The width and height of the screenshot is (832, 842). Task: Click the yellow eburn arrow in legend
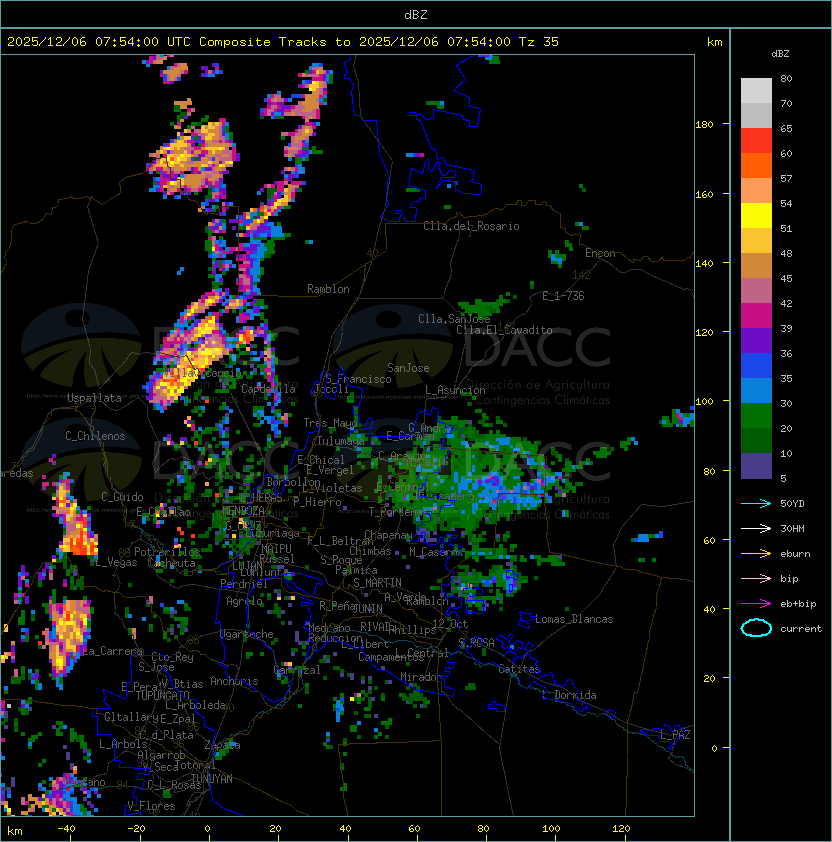pos(756,554)
